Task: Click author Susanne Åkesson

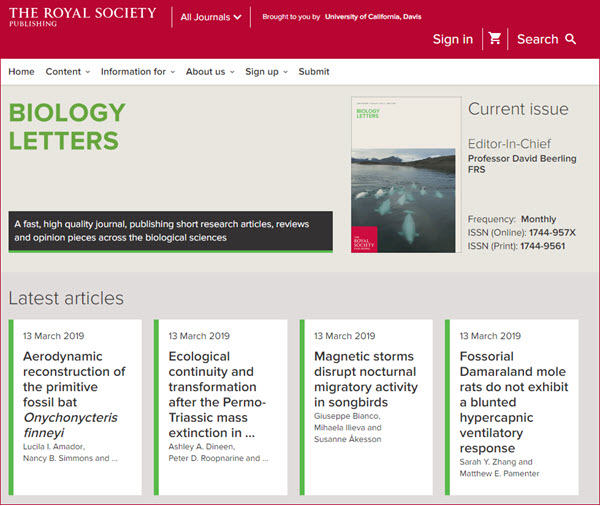Action: (347, 439)
